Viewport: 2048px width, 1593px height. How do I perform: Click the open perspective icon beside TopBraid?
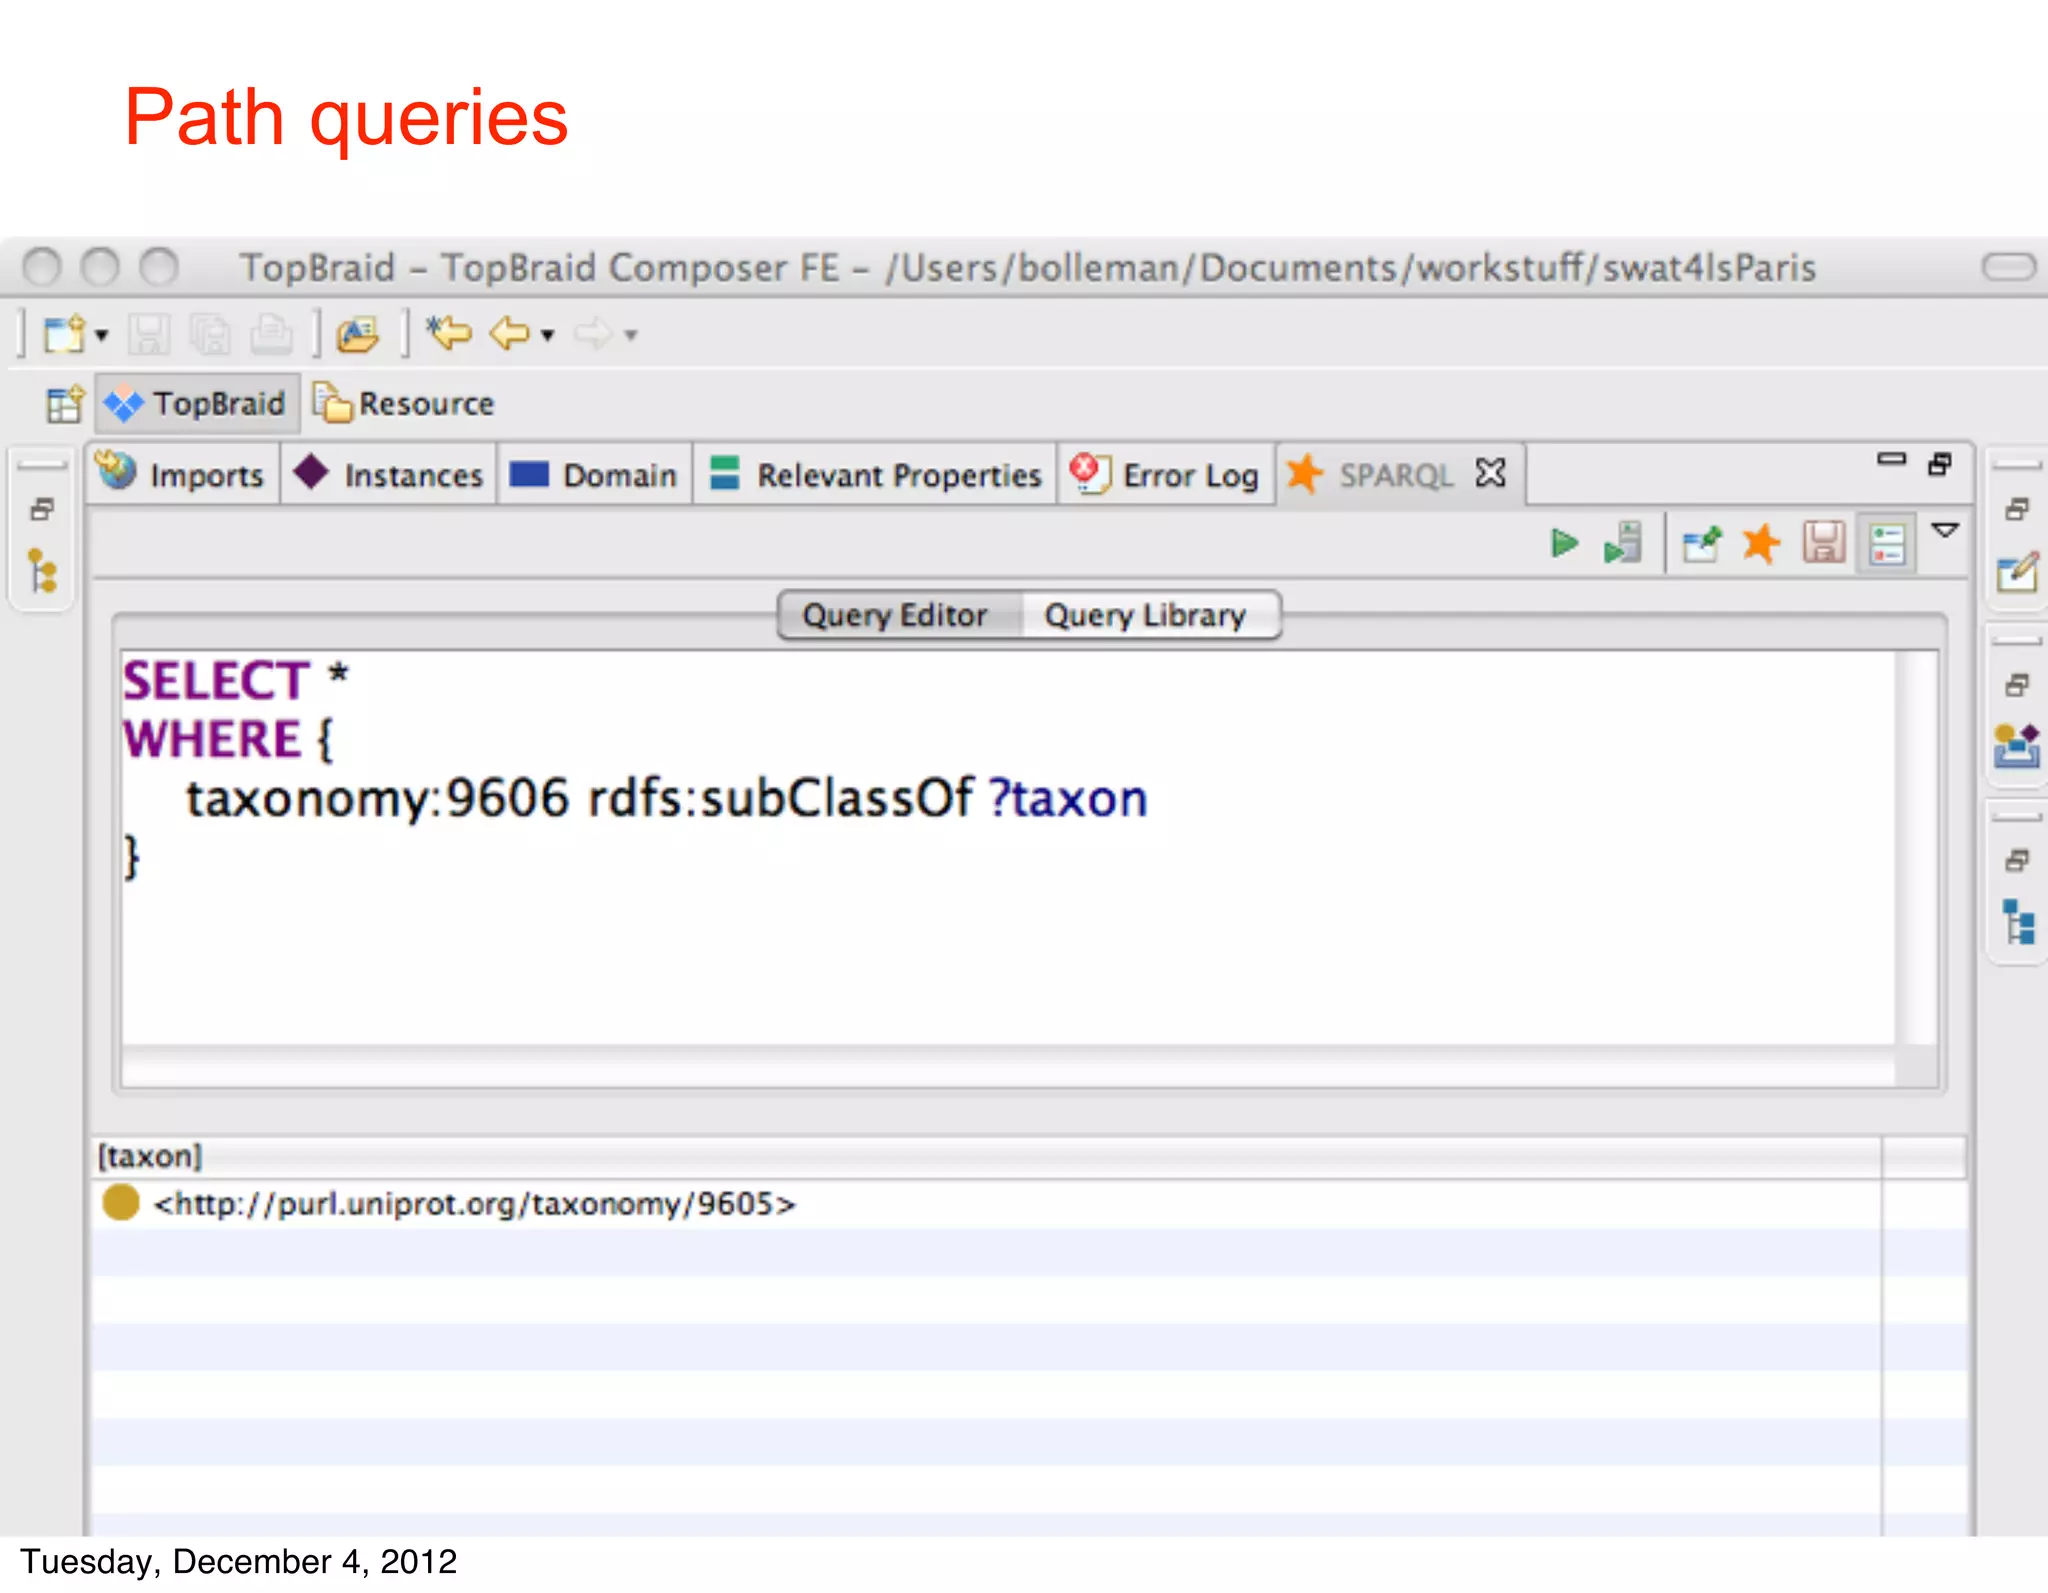[x=64, y=405]
